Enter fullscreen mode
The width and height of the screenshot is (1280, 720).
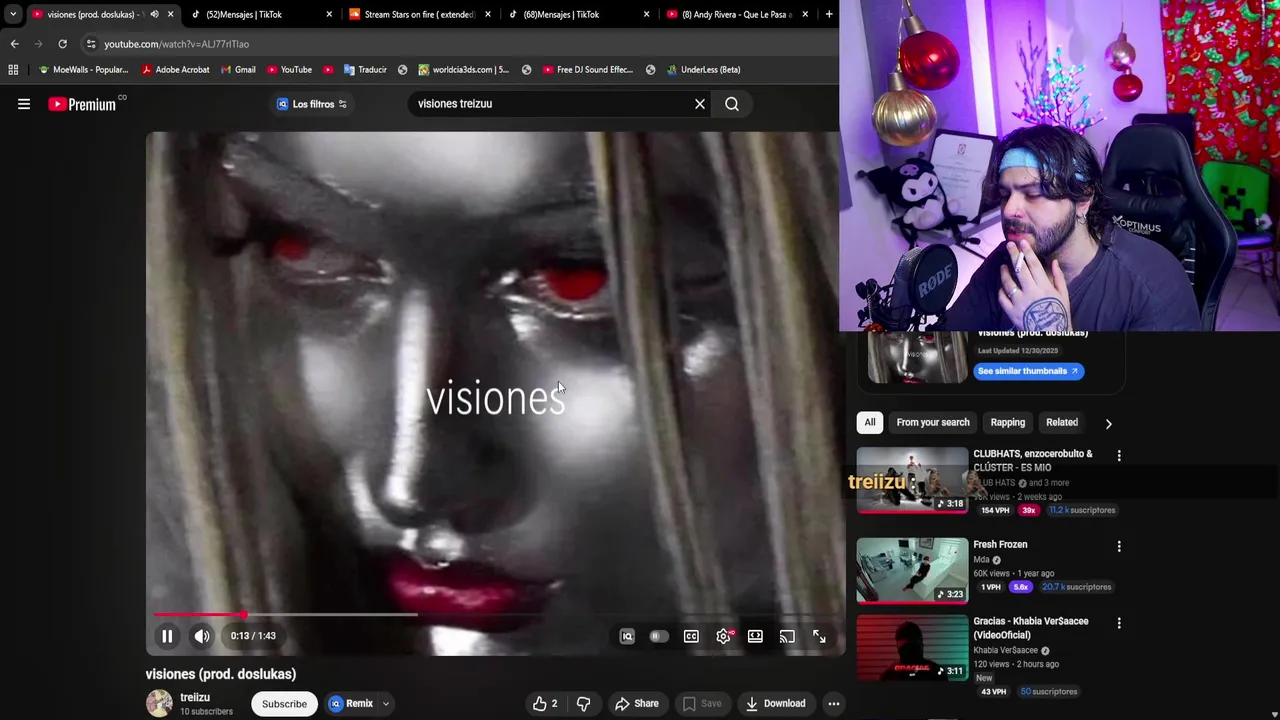point(819,636)
